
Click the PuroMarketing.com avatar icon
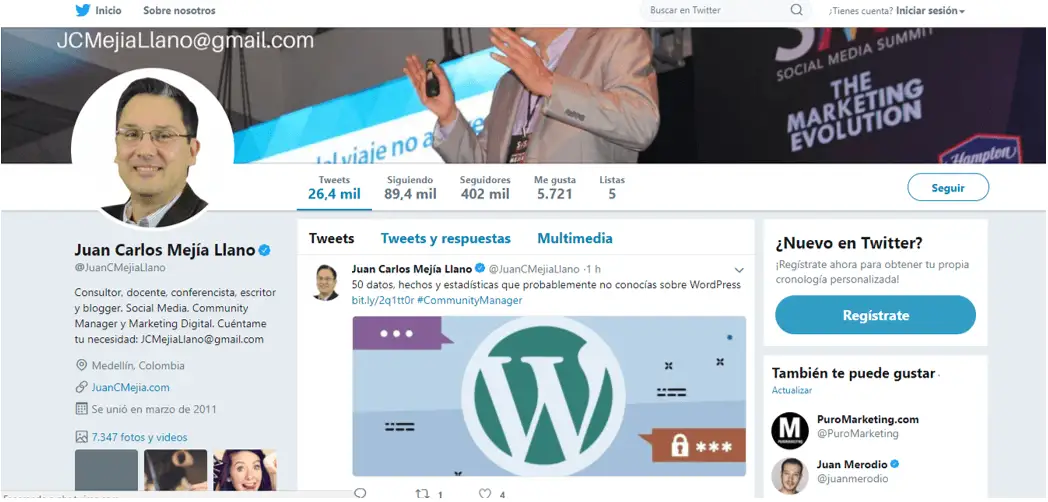tap(789, 430)
